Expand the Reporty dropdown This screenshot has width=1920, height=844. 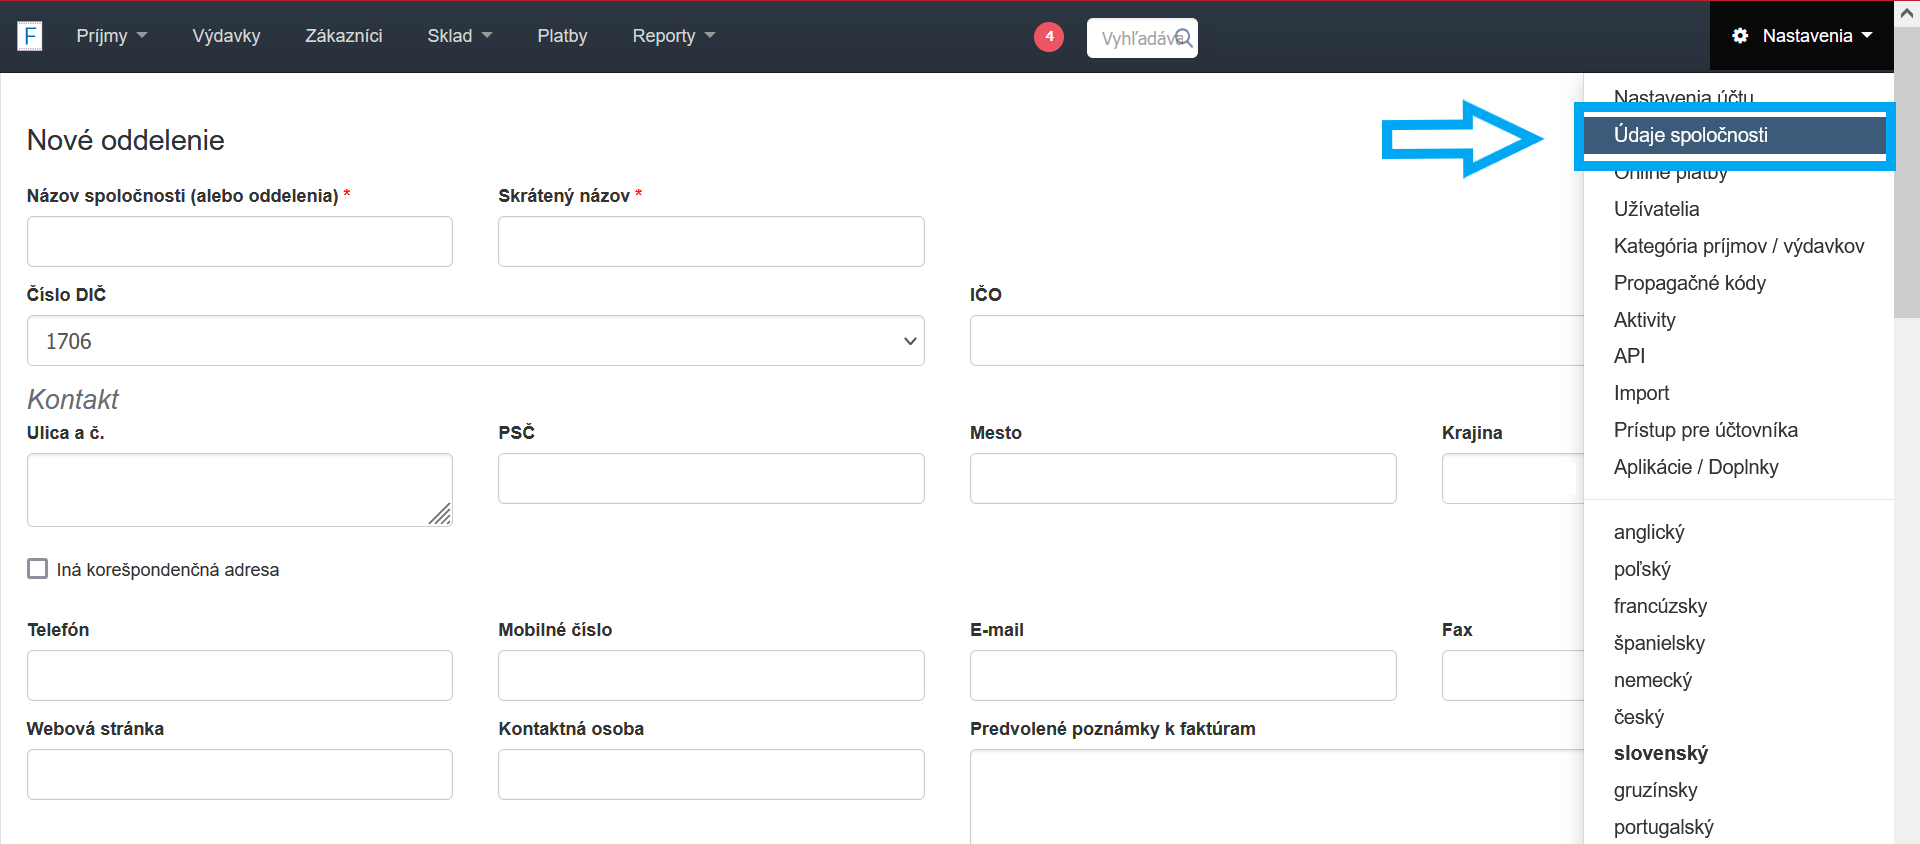pyautogui.click(x=673, y=36)
